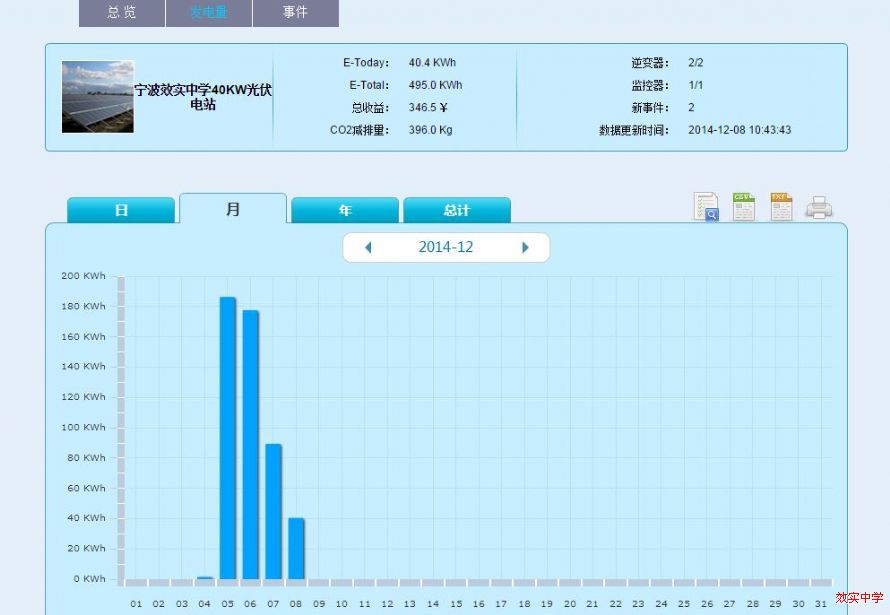This screenshot has height=615, width=890.
Task: Select the day 07 chart bar
Action: click(273, 511)
